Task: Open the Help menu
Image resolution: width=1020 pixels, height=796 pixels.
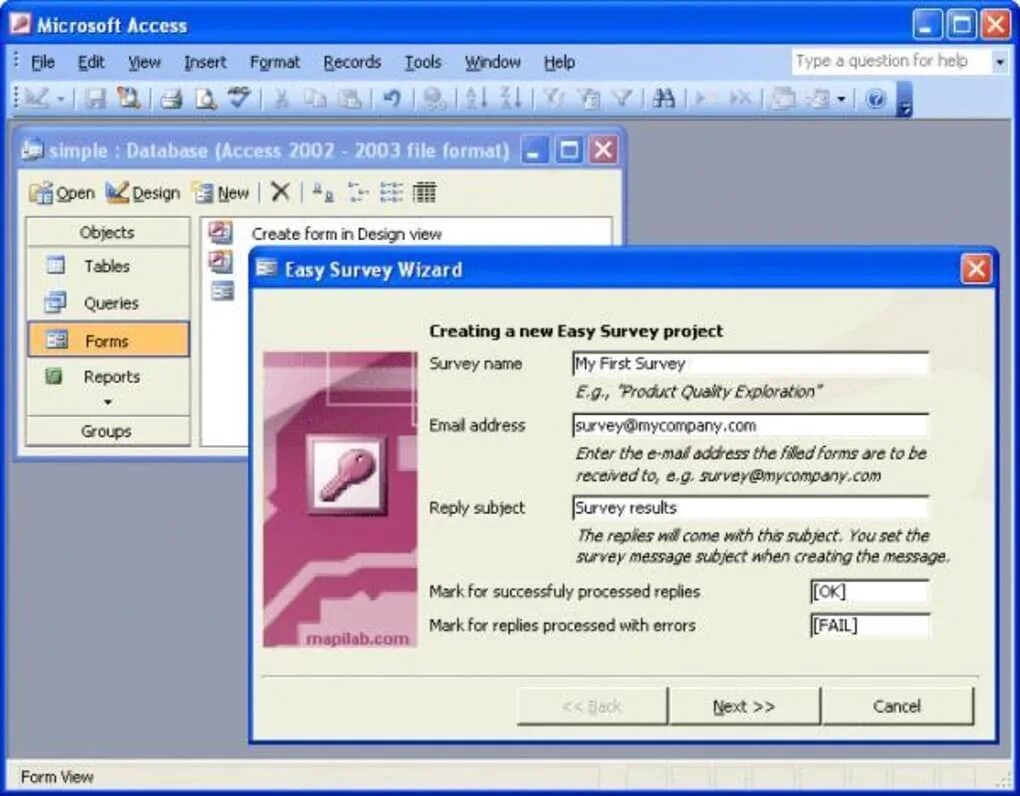Action: pyautogui.click(x=559, y=62)
